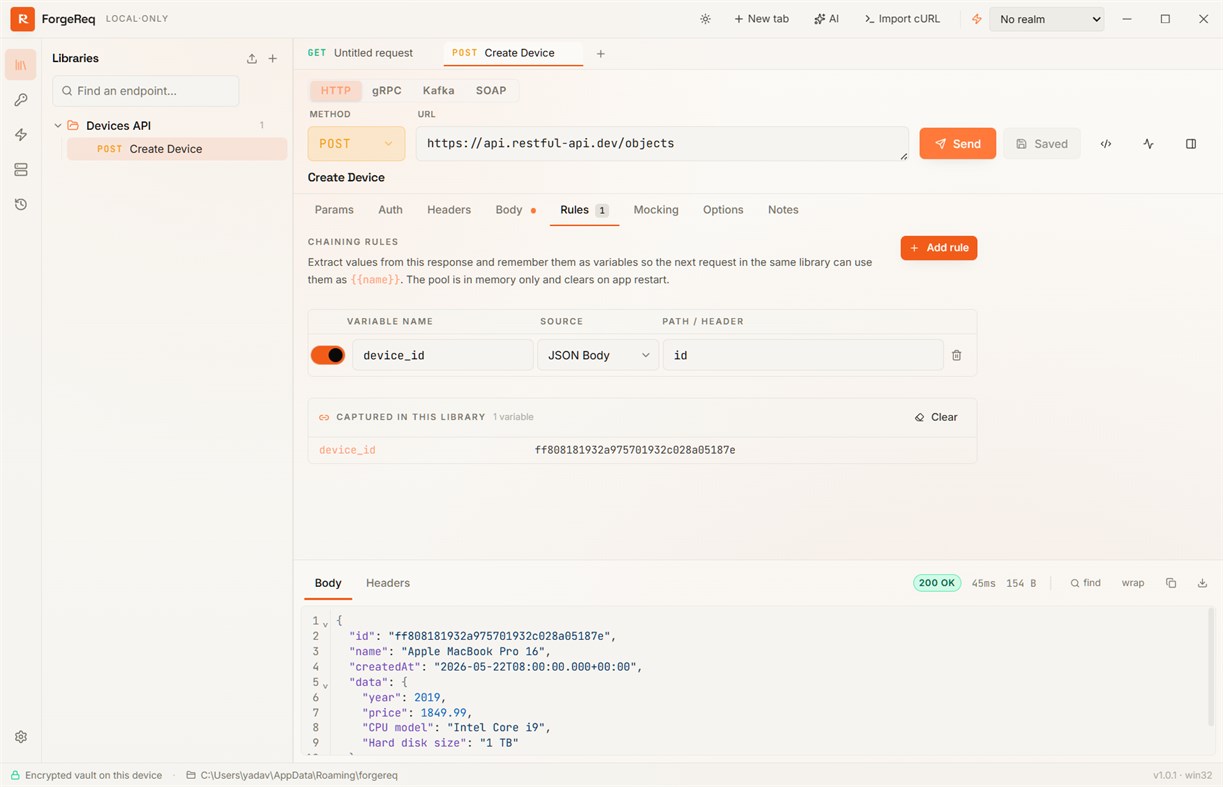Screen dimensions: 1223x787
Task: Send the request
Action: click(x=957, y=144)
